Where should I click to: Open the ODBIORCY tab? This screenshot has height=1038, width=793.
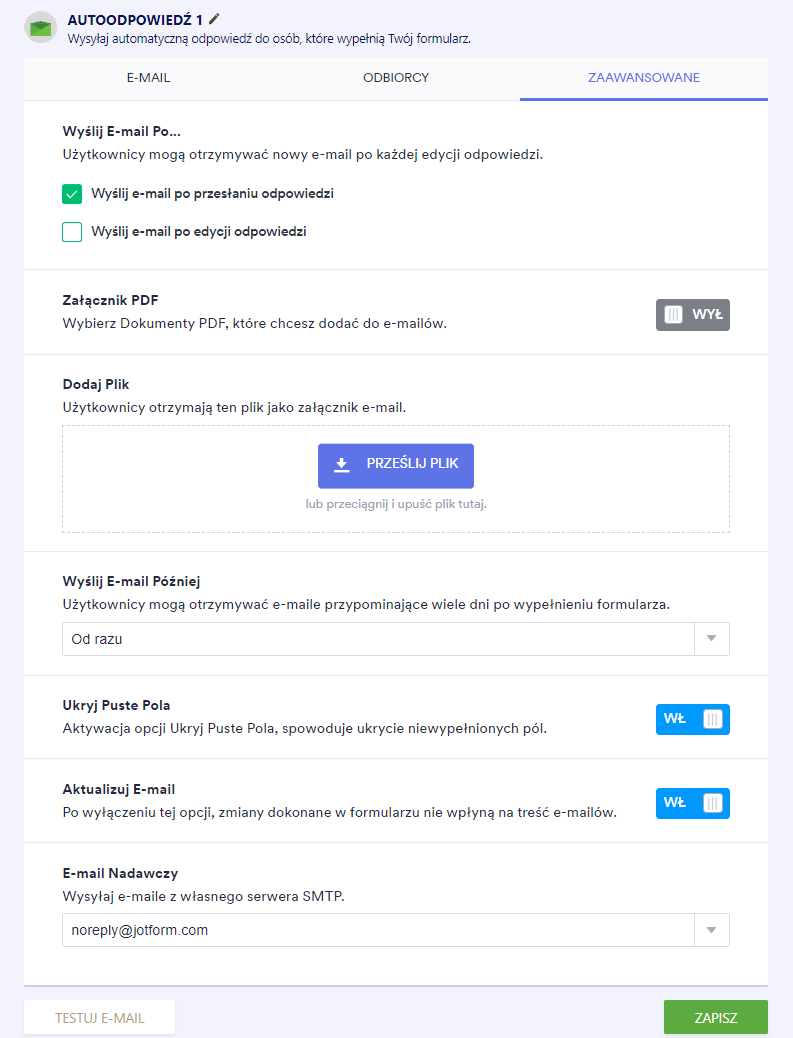pos(396,78)
